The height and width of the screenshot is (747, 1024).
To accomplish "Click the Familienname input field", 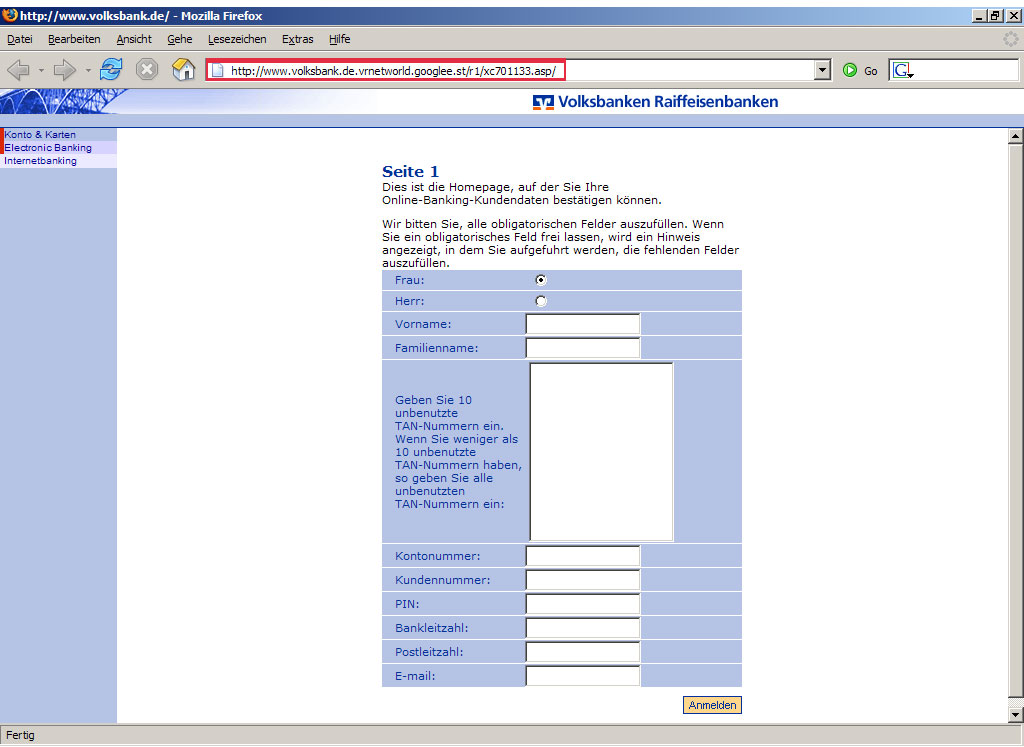I will click(x=583, y=348).
